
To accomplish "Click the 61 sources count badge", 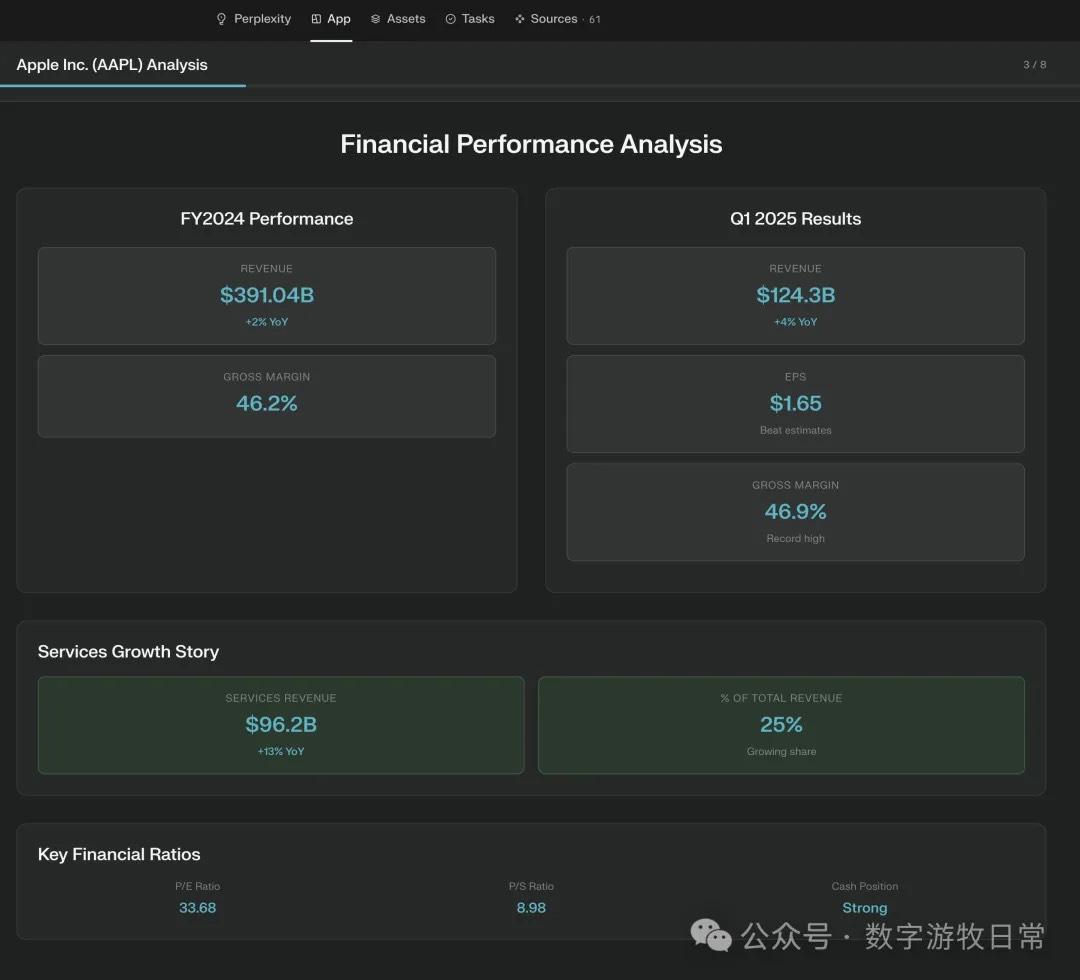I will click(x=595, y=19).
